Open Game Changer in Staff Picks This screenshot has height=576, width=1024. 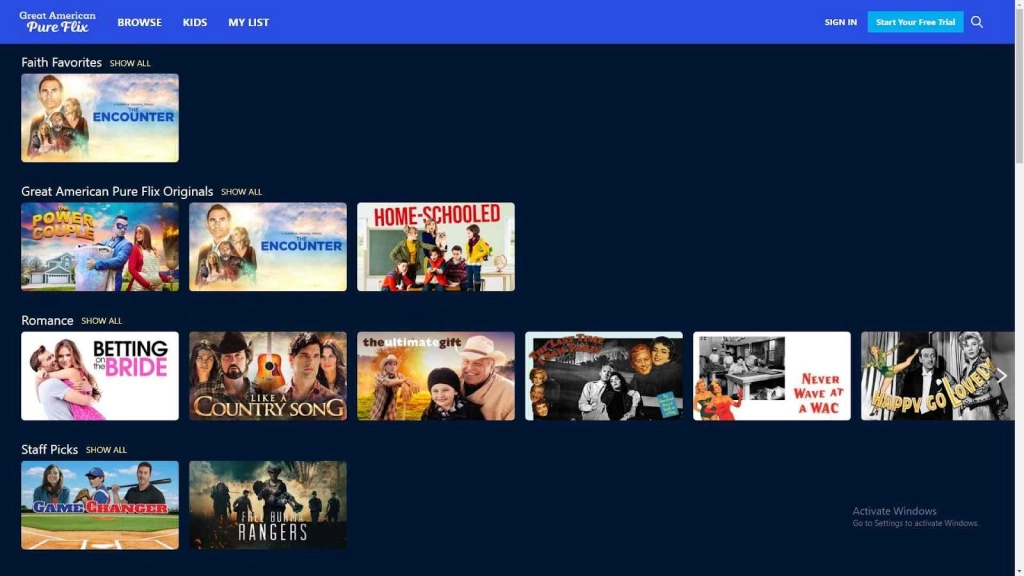(100, 505)
